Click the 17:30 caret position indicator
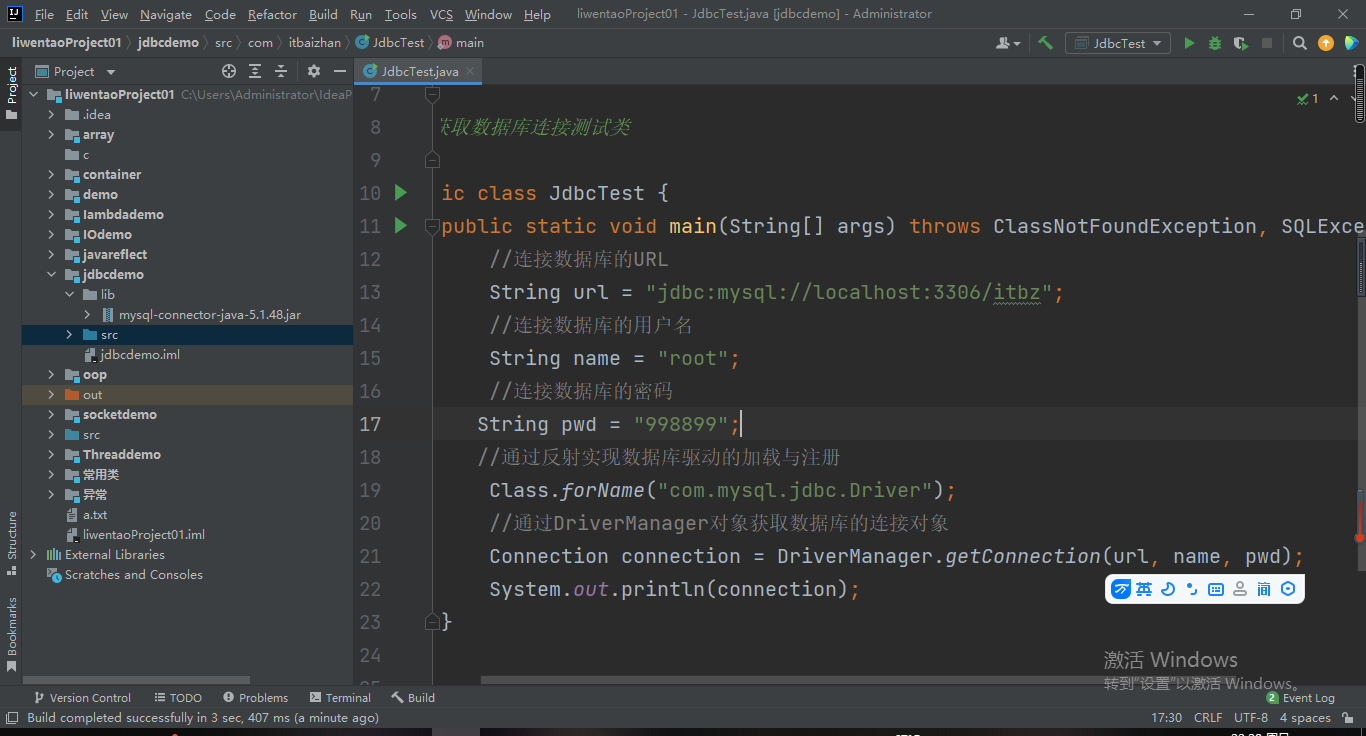This screenshot has height=736, width=1366. pos(1167,717)
